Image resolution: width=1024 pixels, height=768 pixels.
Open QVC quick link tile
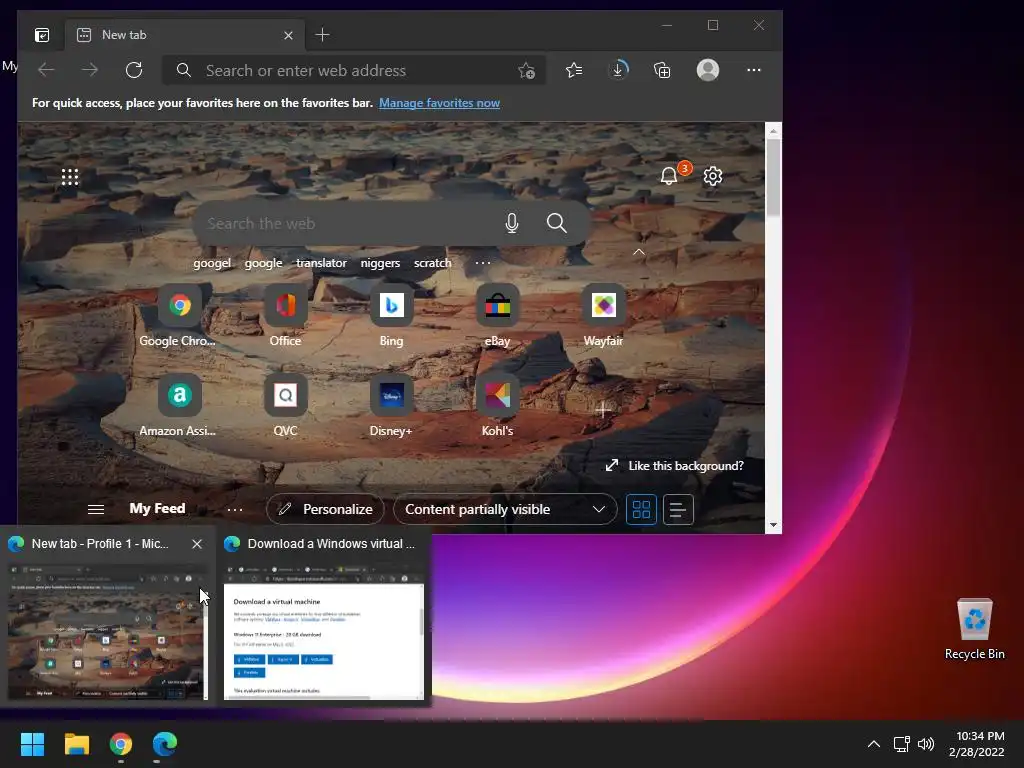[285, 406]
